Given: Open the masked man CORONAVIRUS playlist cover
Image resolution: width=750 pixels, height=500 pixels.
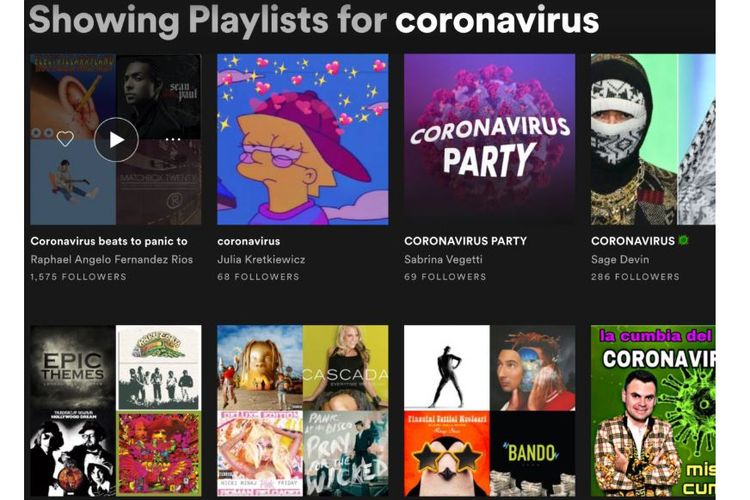Looking at the screenshot, I should [x=653, y=139].
